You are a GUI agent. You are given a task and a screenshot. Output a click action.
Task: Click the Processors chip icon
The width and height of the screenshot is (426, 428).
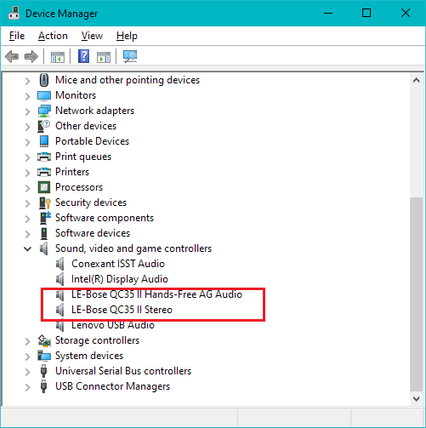pyautogui.click(x=44, y=187)
